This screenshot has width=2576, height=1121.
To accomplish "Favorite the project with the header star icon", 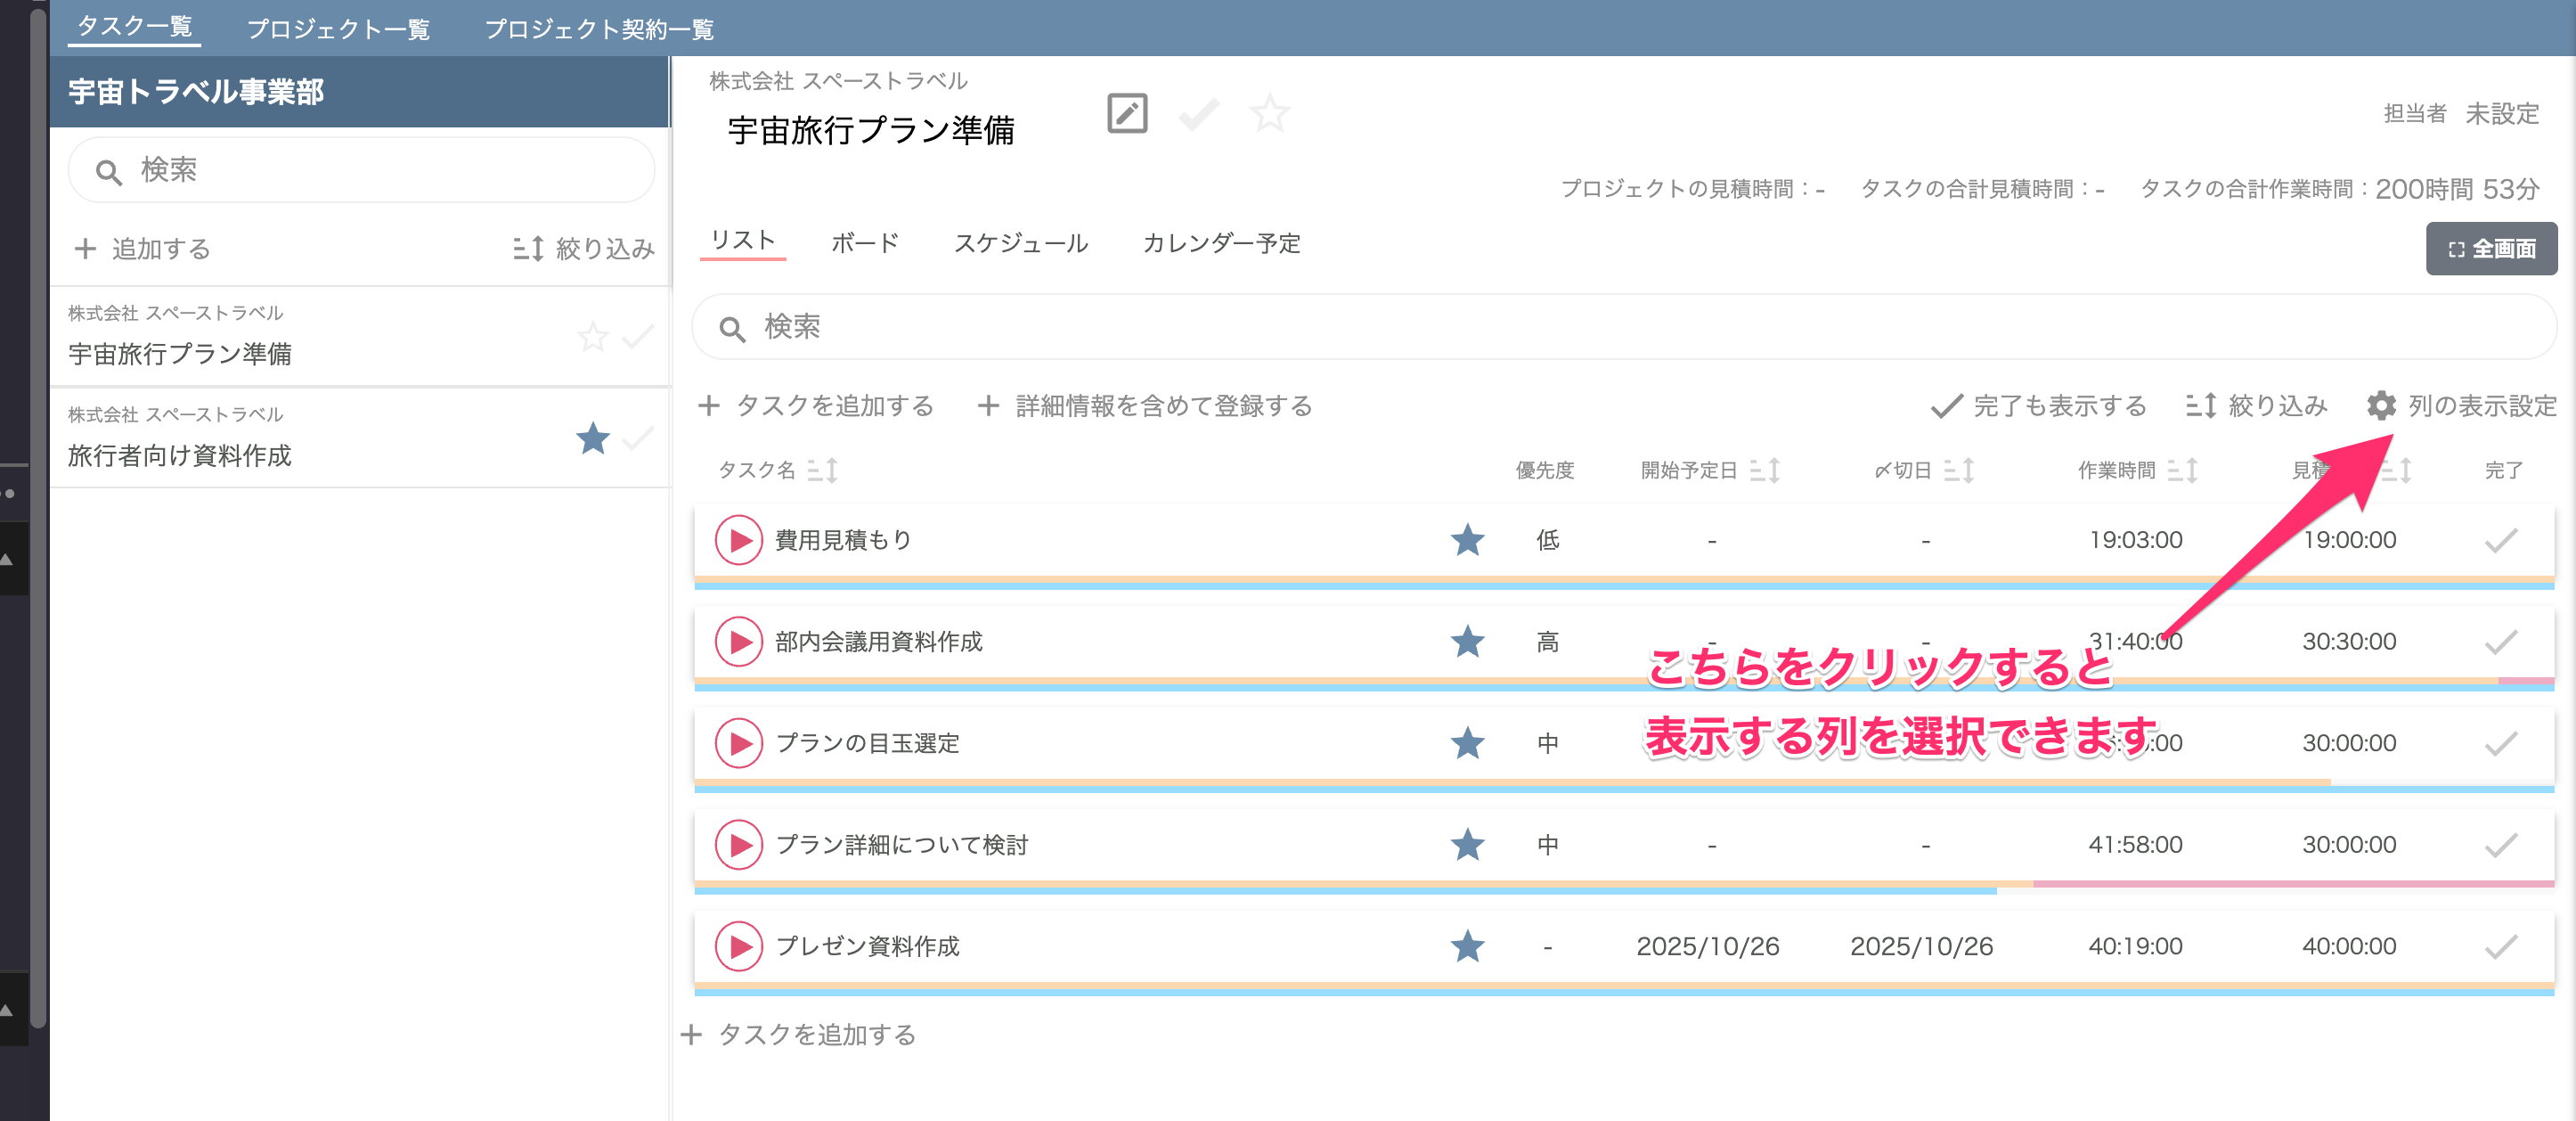I will tap(1269, 113).
